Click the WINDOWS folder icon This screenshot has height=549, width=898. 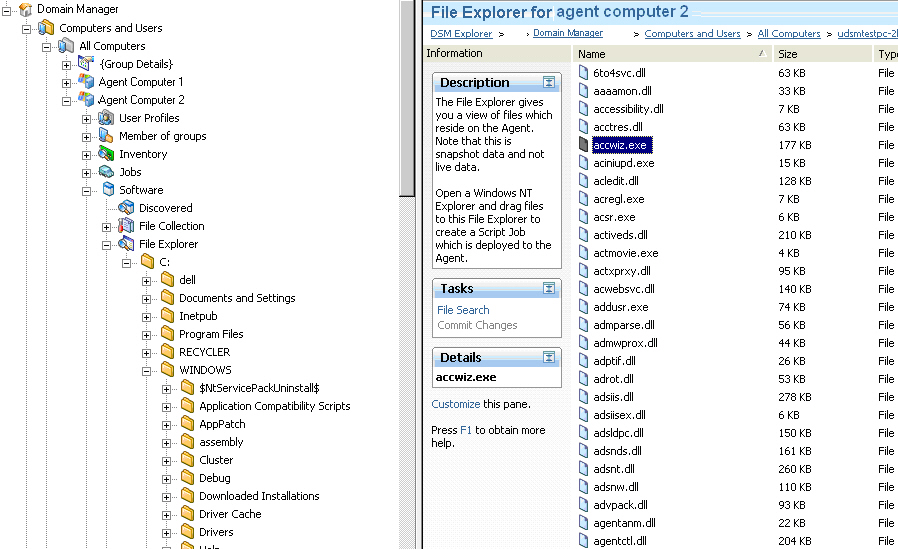coord(168,369)
